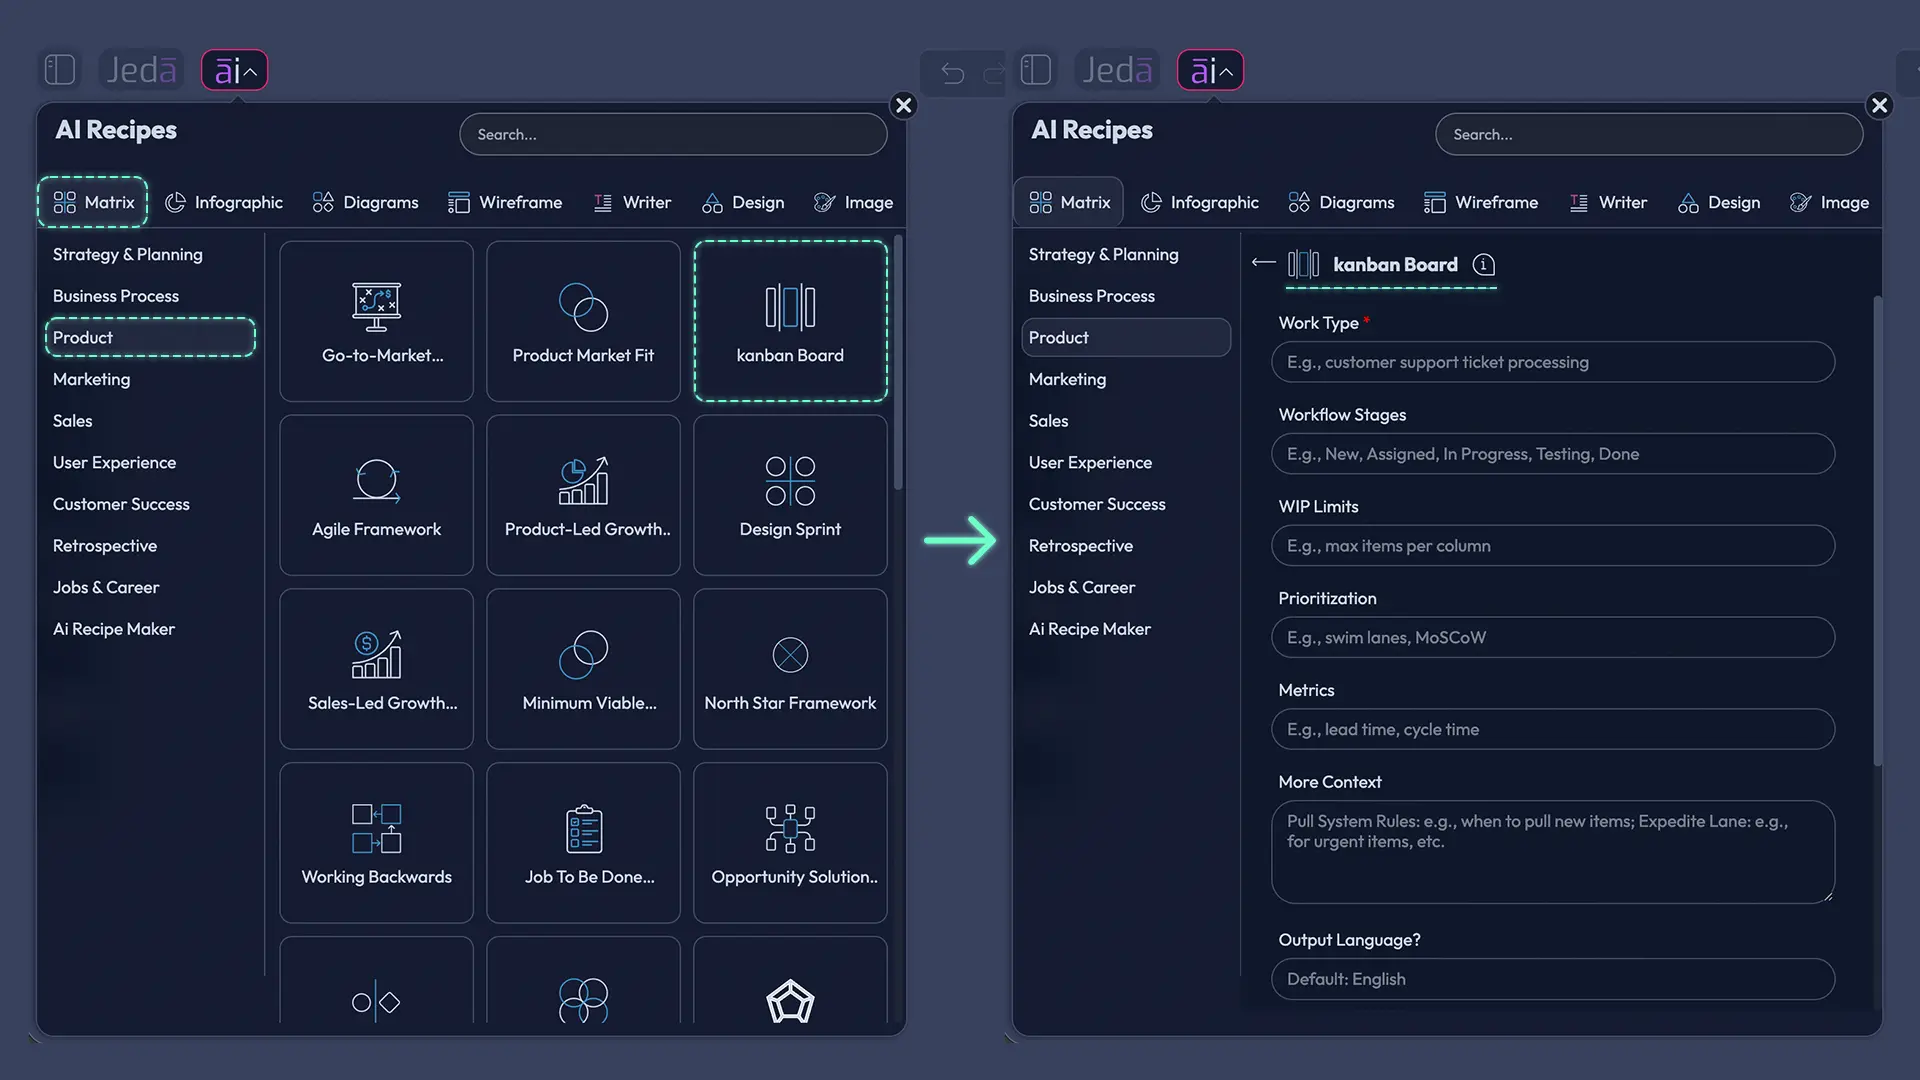Click the left panel's recipe list scrollbar
This screenshot has width=1920, height=1080.
[x=898, y=362]
